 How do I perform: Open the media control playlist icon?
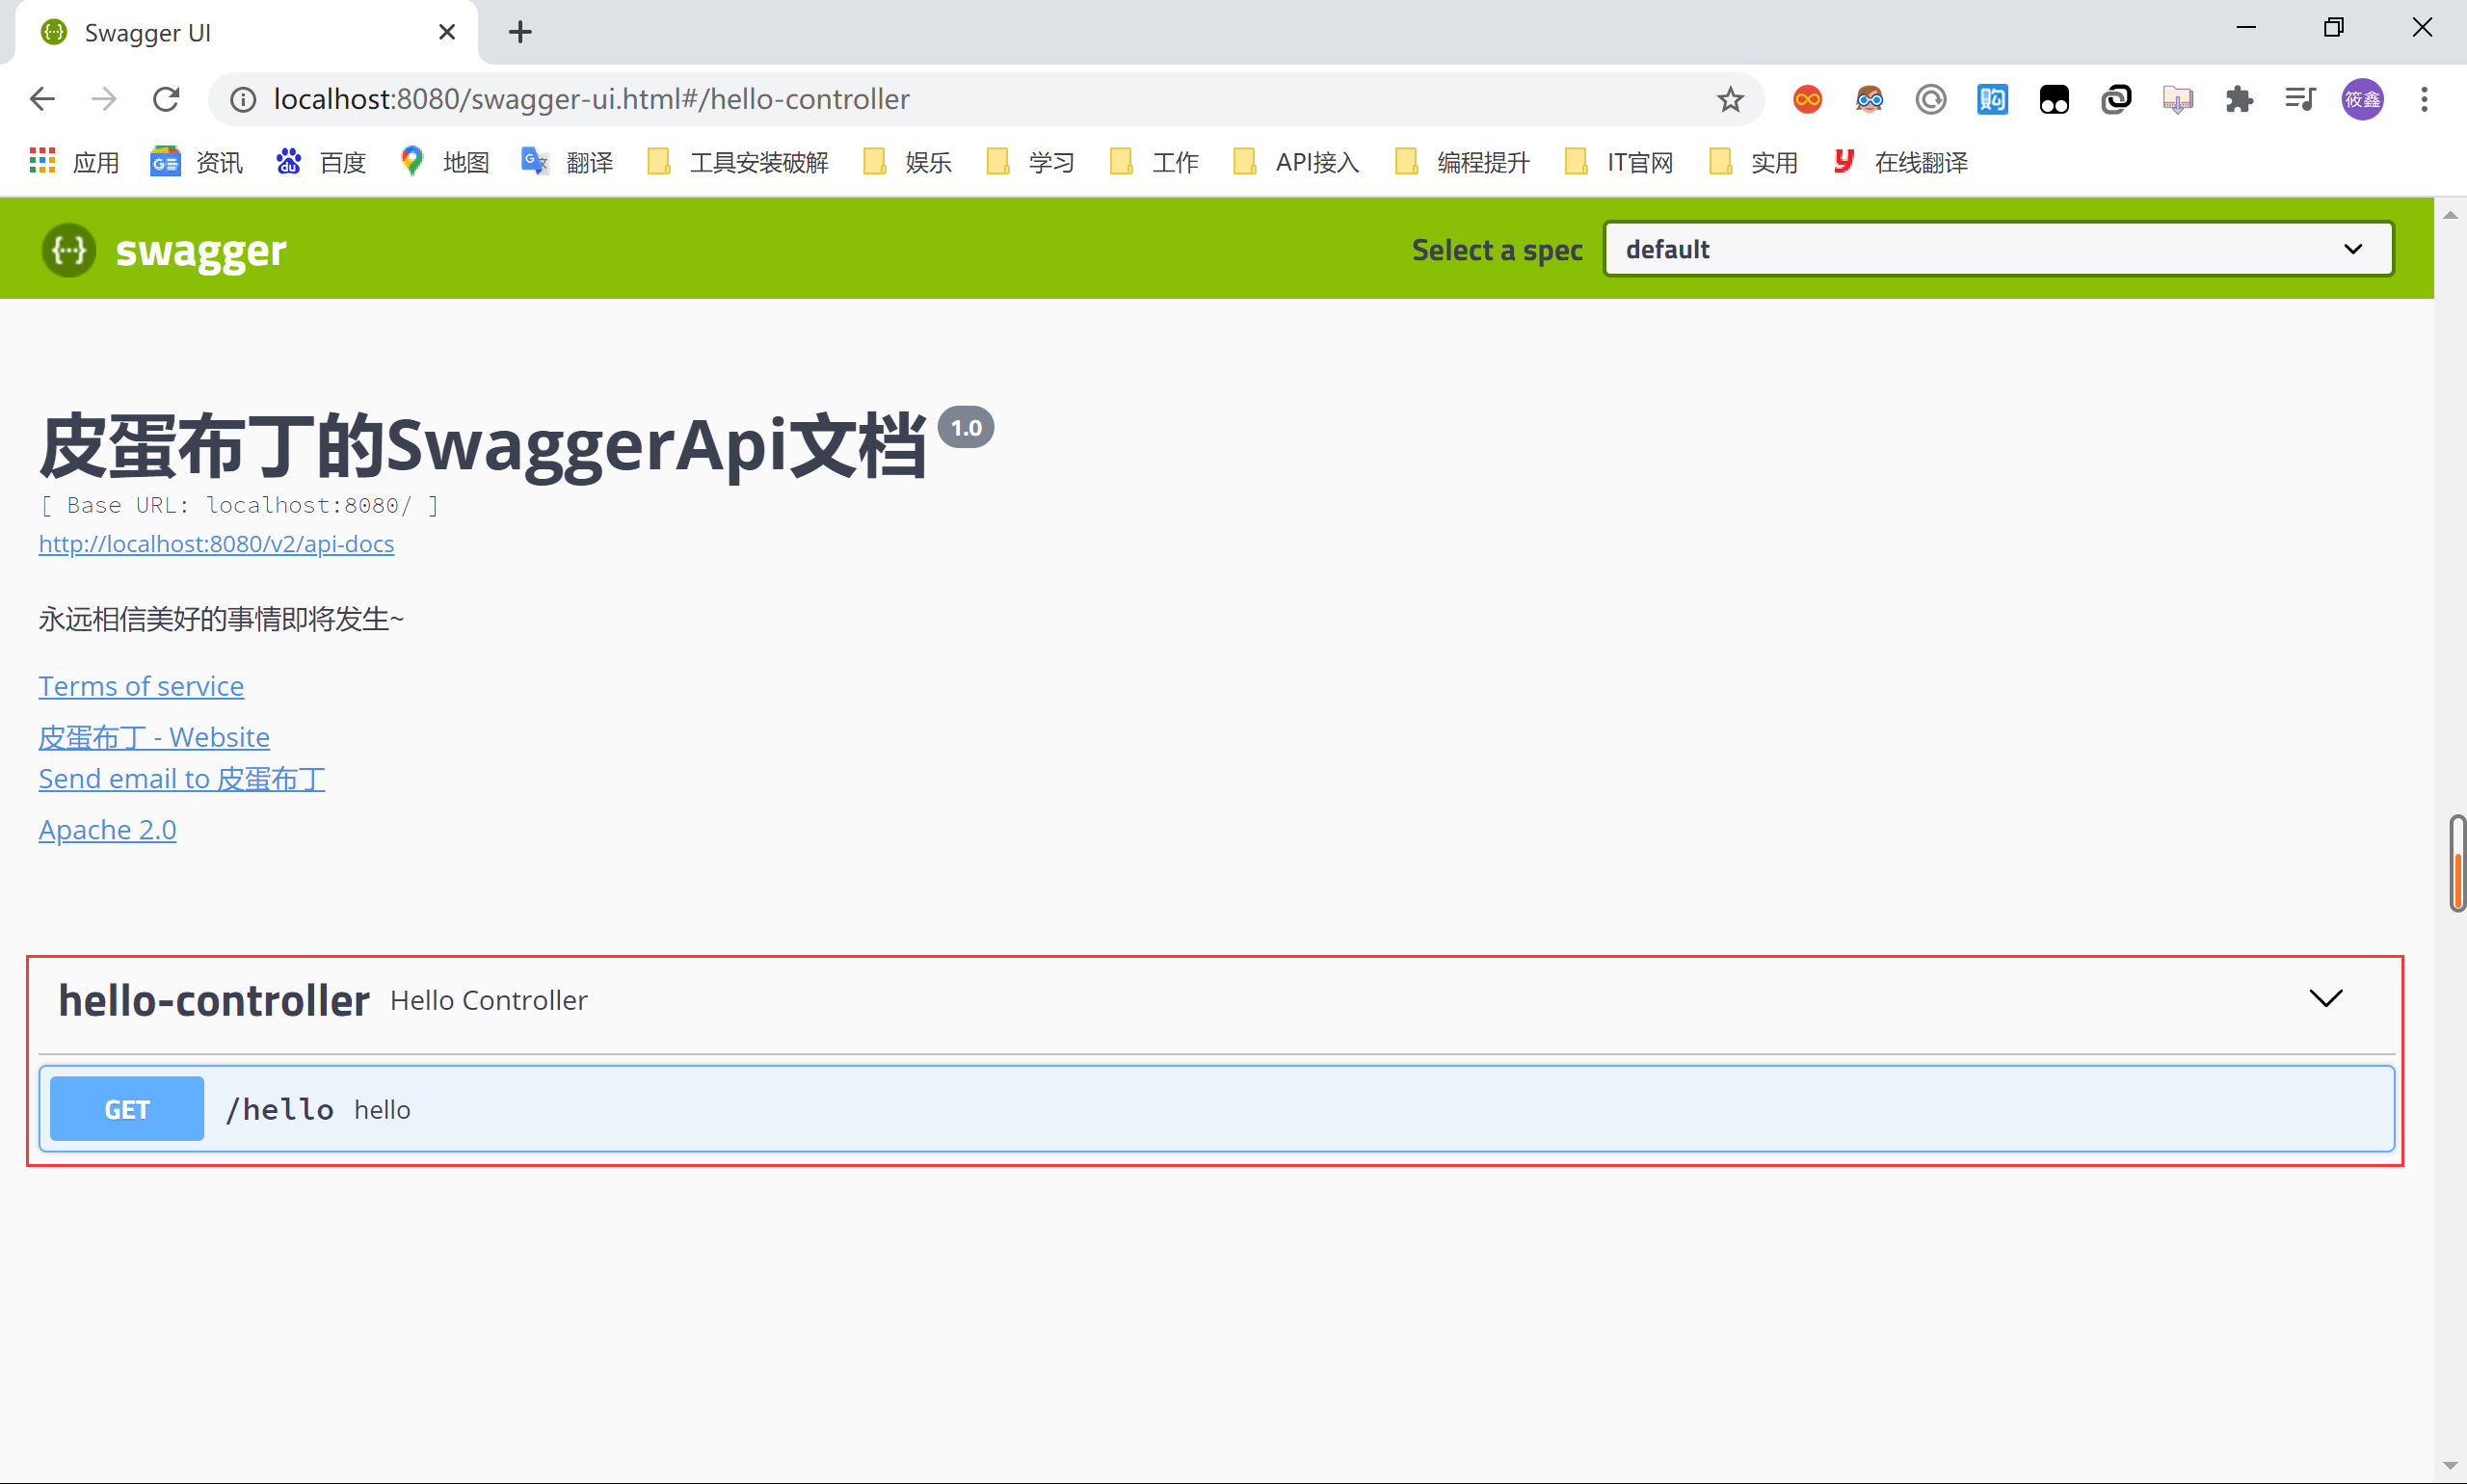2300,99
